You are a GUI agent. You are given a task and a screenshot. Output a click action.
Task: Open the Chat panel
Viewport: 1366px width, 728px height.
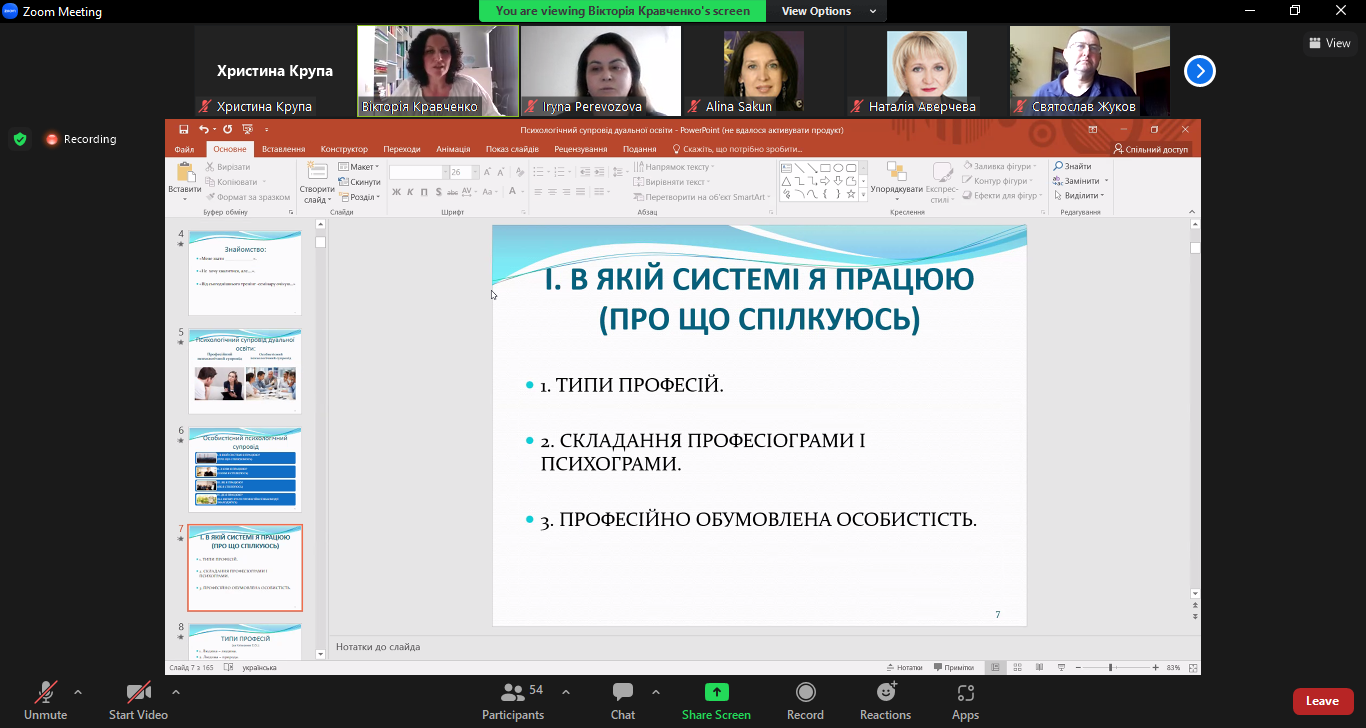[x=623, y=699]
